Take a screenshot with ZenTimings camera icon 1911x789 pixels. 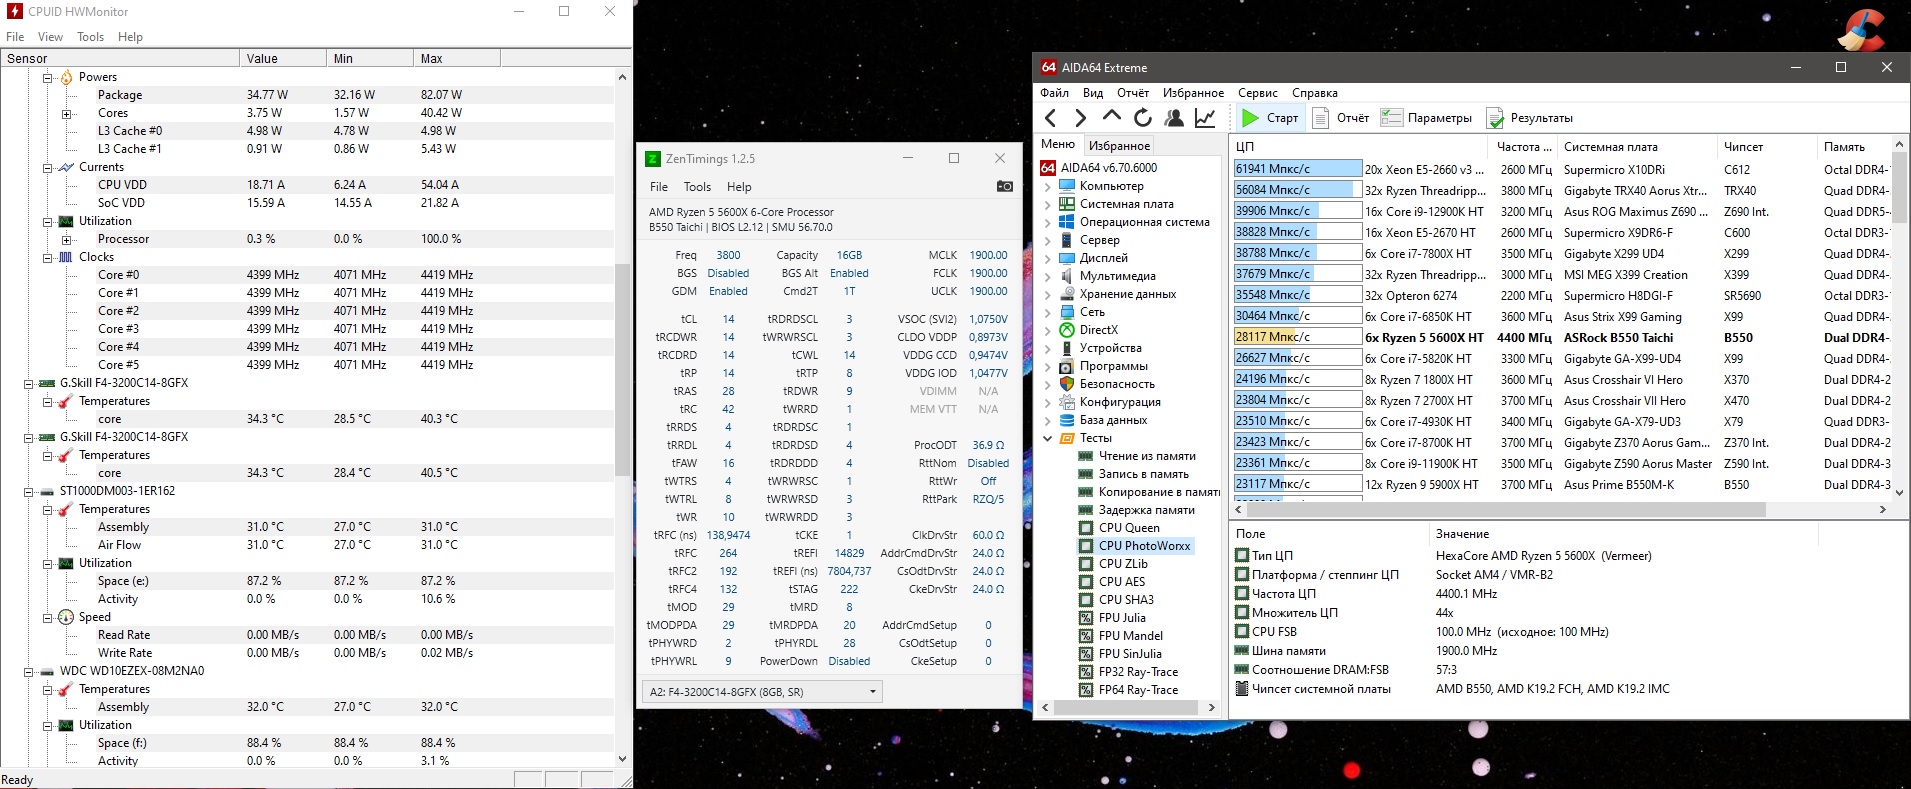coord(1004,186)
